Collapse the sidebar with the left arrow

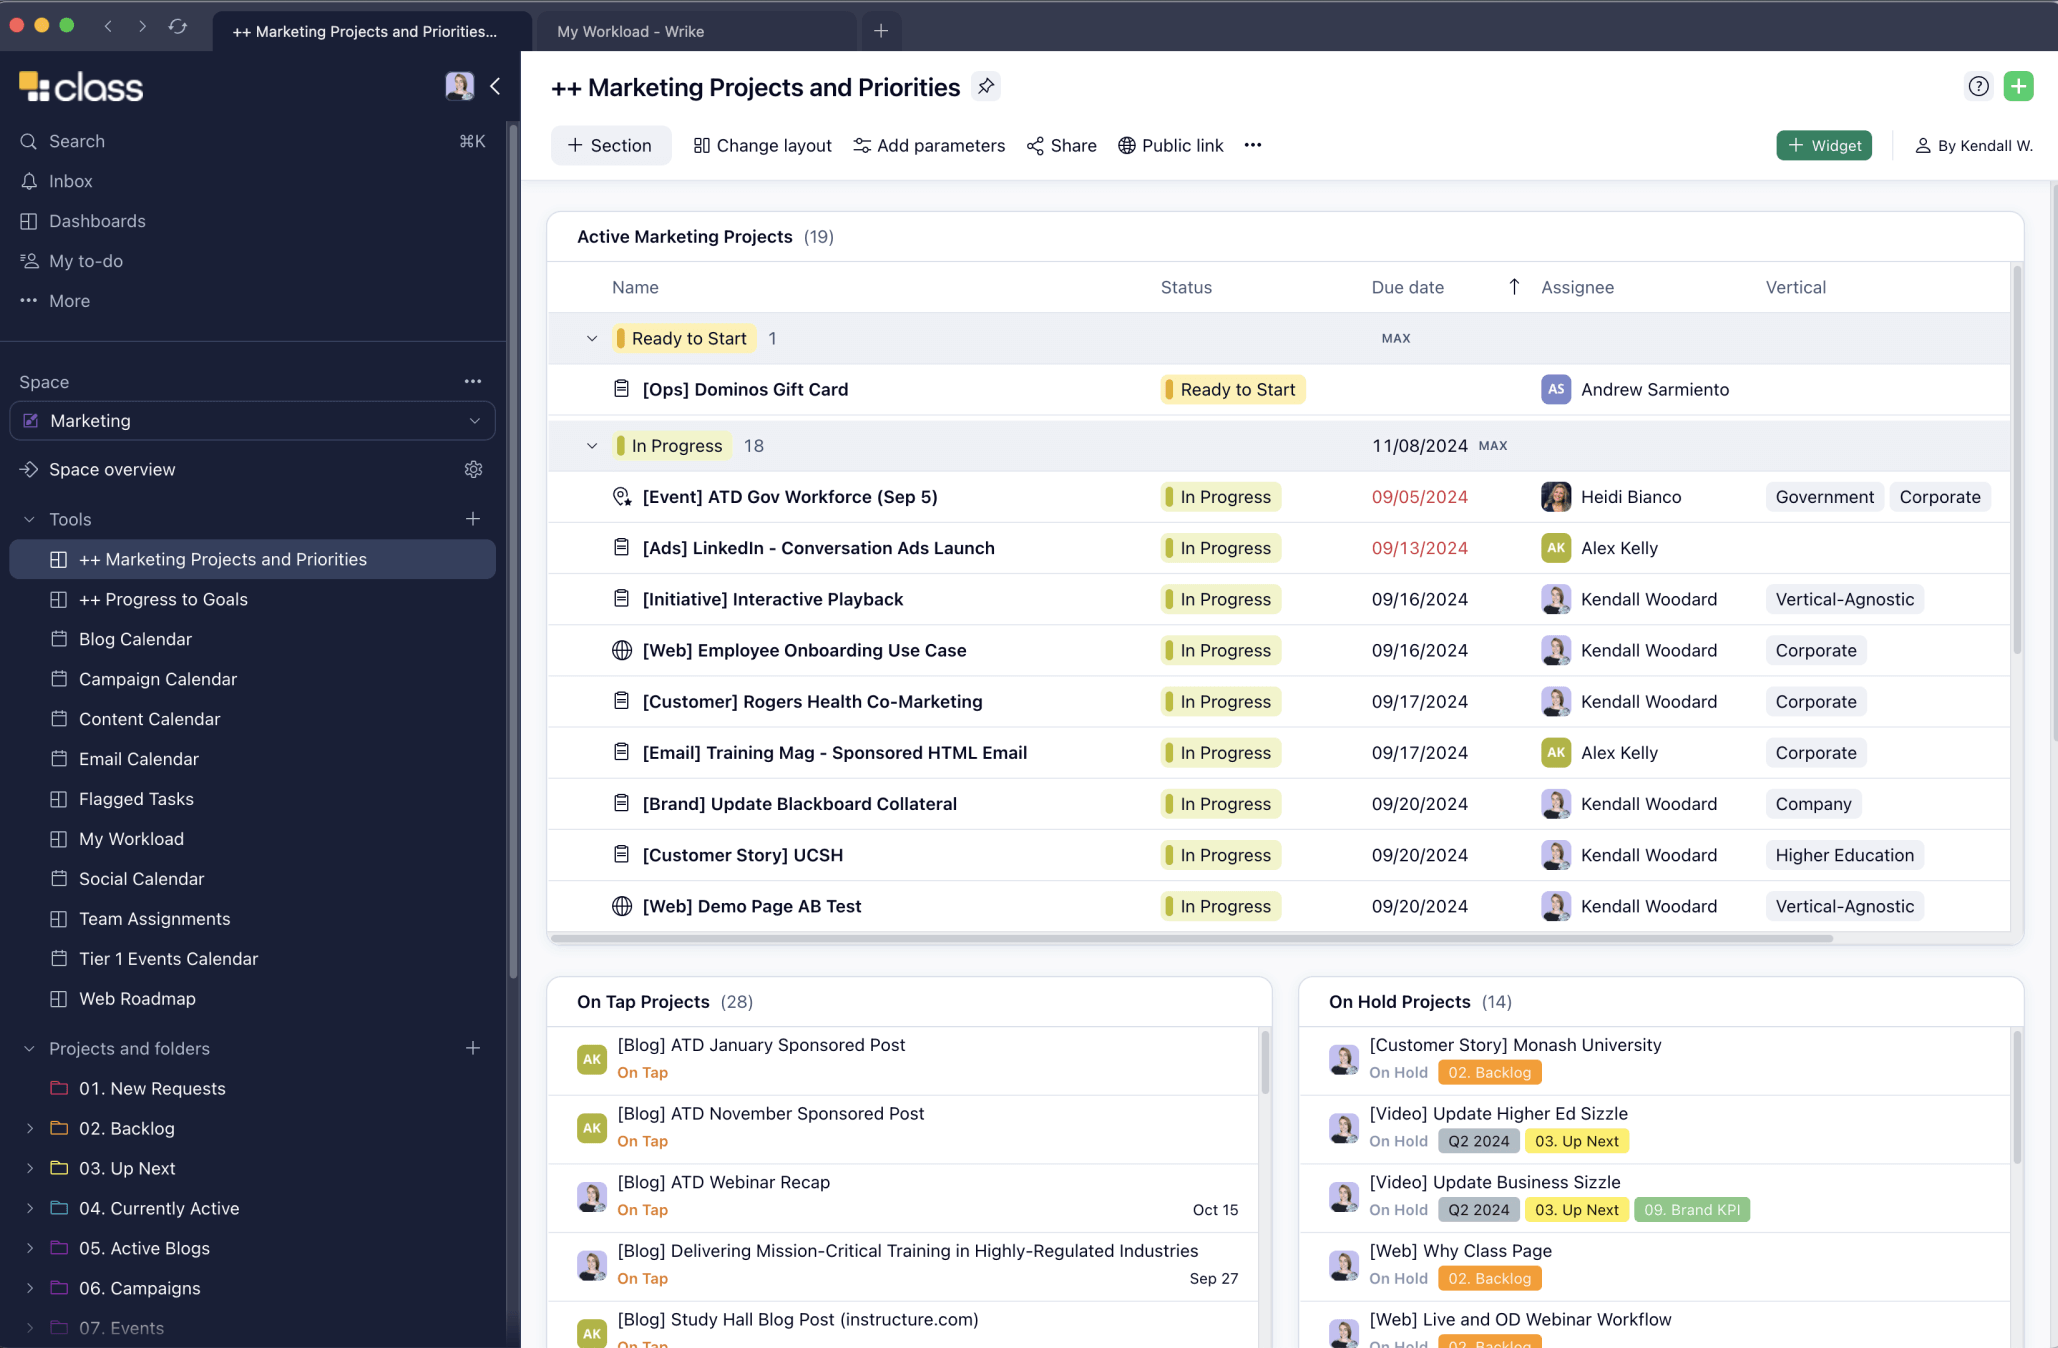point(495,87)
